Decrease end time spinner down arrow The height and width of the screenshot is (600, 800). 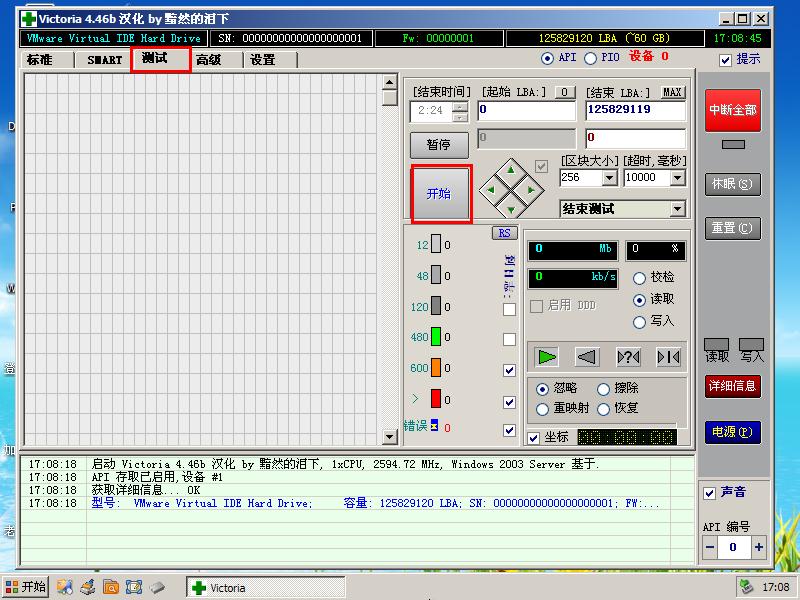(x=460, y=117)
